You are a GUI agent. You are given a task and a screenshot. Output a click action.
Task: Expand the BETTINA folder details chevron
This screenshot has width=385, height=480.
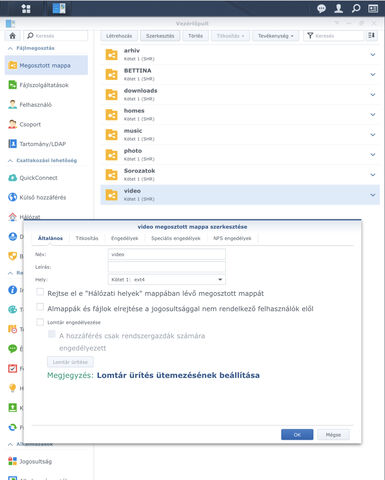[373, 74]
